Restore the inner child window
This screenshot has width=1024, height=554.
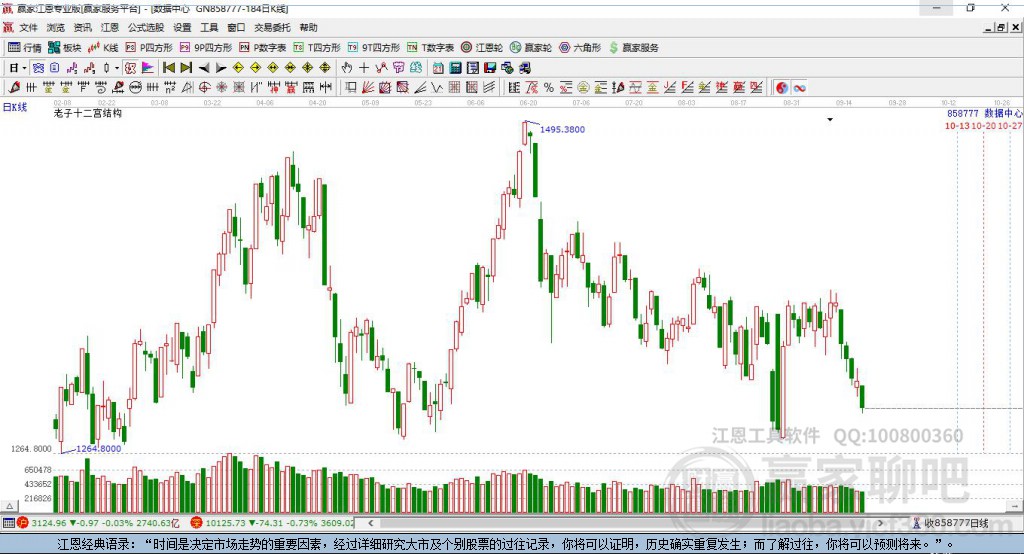pyautogui.click(x=1000, y=27)
